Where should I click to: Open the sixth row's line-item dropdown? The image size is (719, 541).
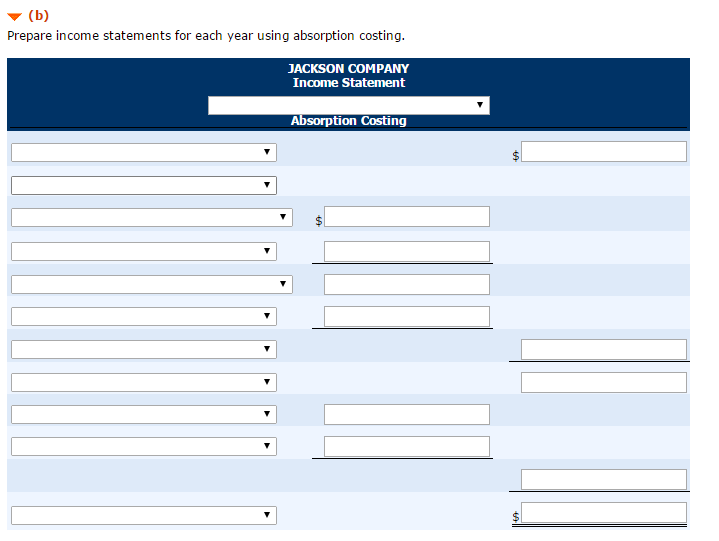point(143,316)
